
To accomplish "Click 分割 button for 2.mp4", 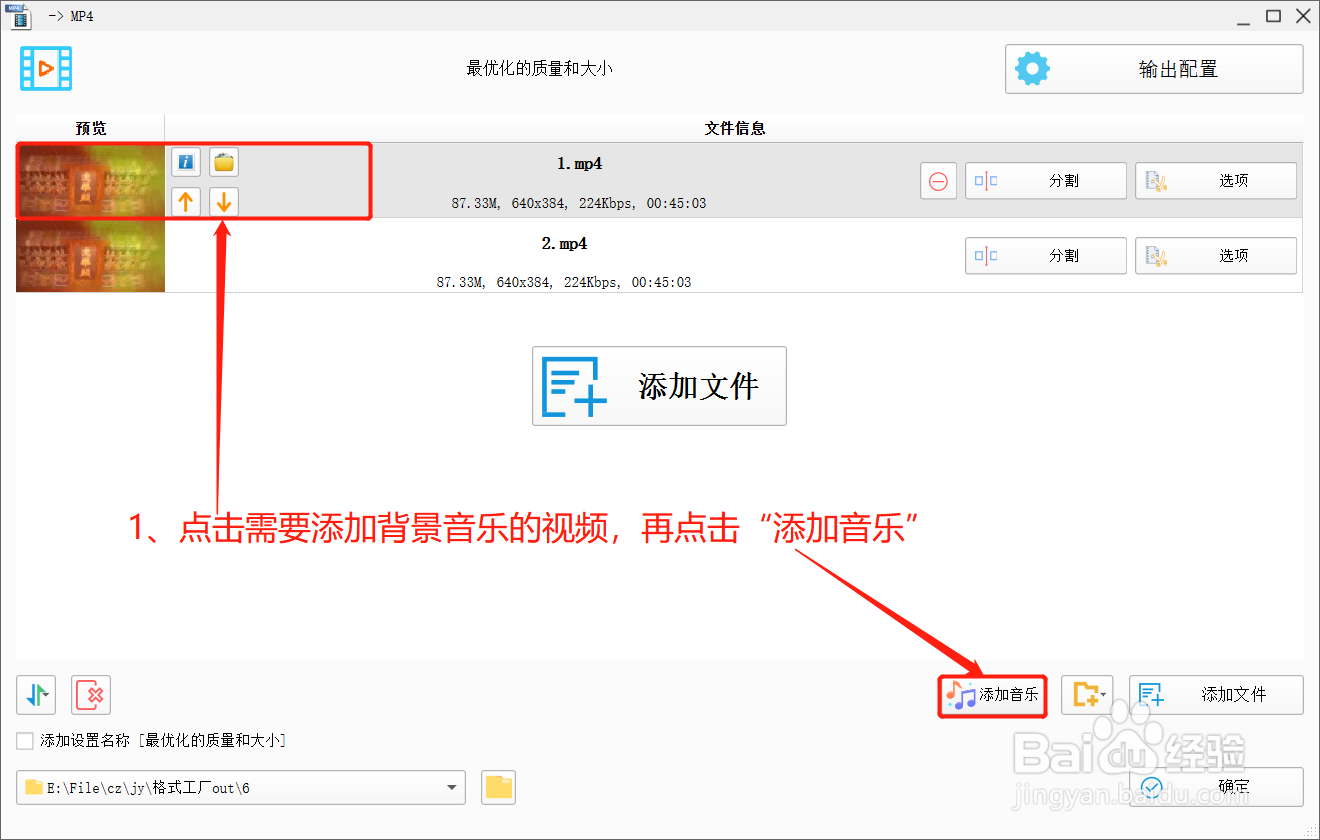I will [x=1045, y=255].
